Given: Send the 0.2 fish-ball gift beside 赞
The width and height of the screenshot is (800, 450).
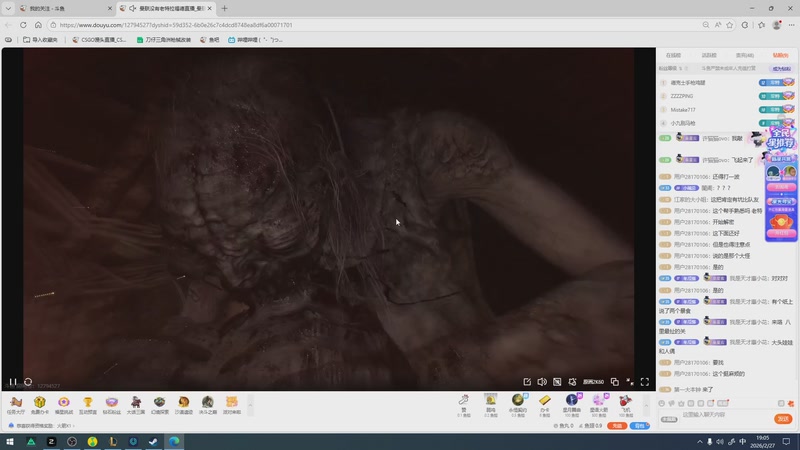Looking at the screenshot, I should 491,406.
